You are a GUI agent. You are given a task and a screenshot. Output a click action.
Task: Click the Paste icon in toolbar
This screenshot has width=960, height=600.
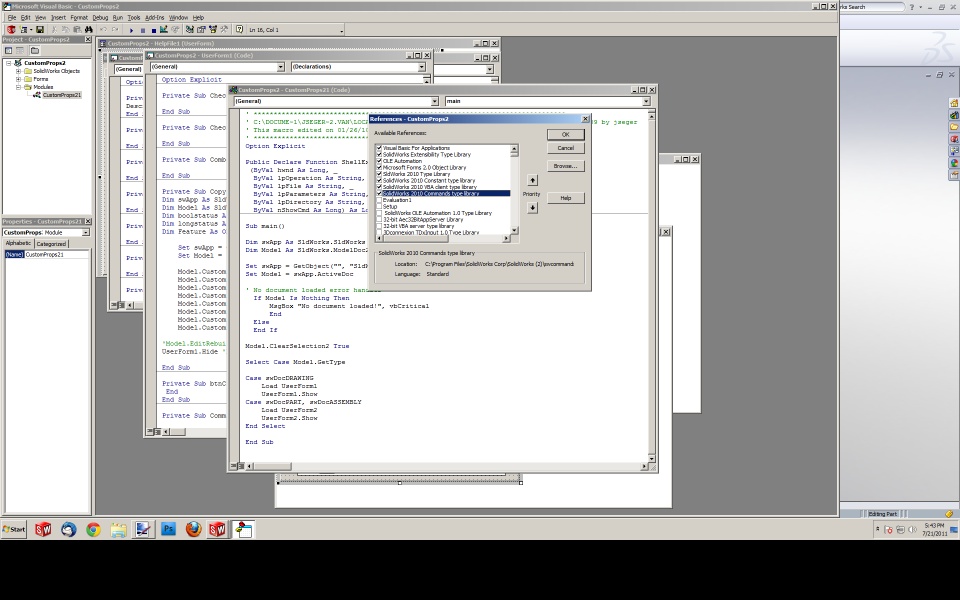point(78,29)
